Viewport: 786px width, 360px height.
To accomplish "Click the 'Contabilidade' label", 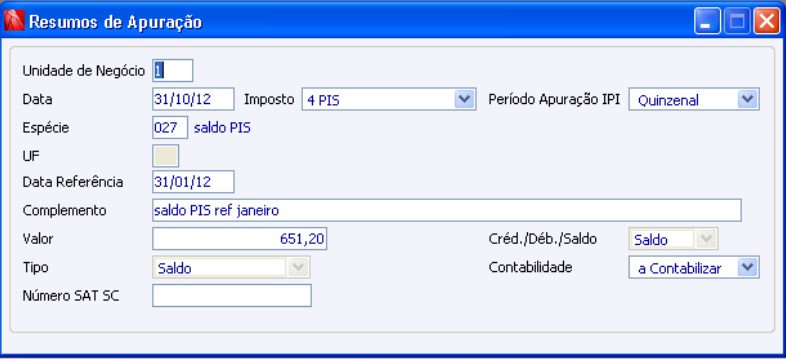I will click(x=530, y=267).
